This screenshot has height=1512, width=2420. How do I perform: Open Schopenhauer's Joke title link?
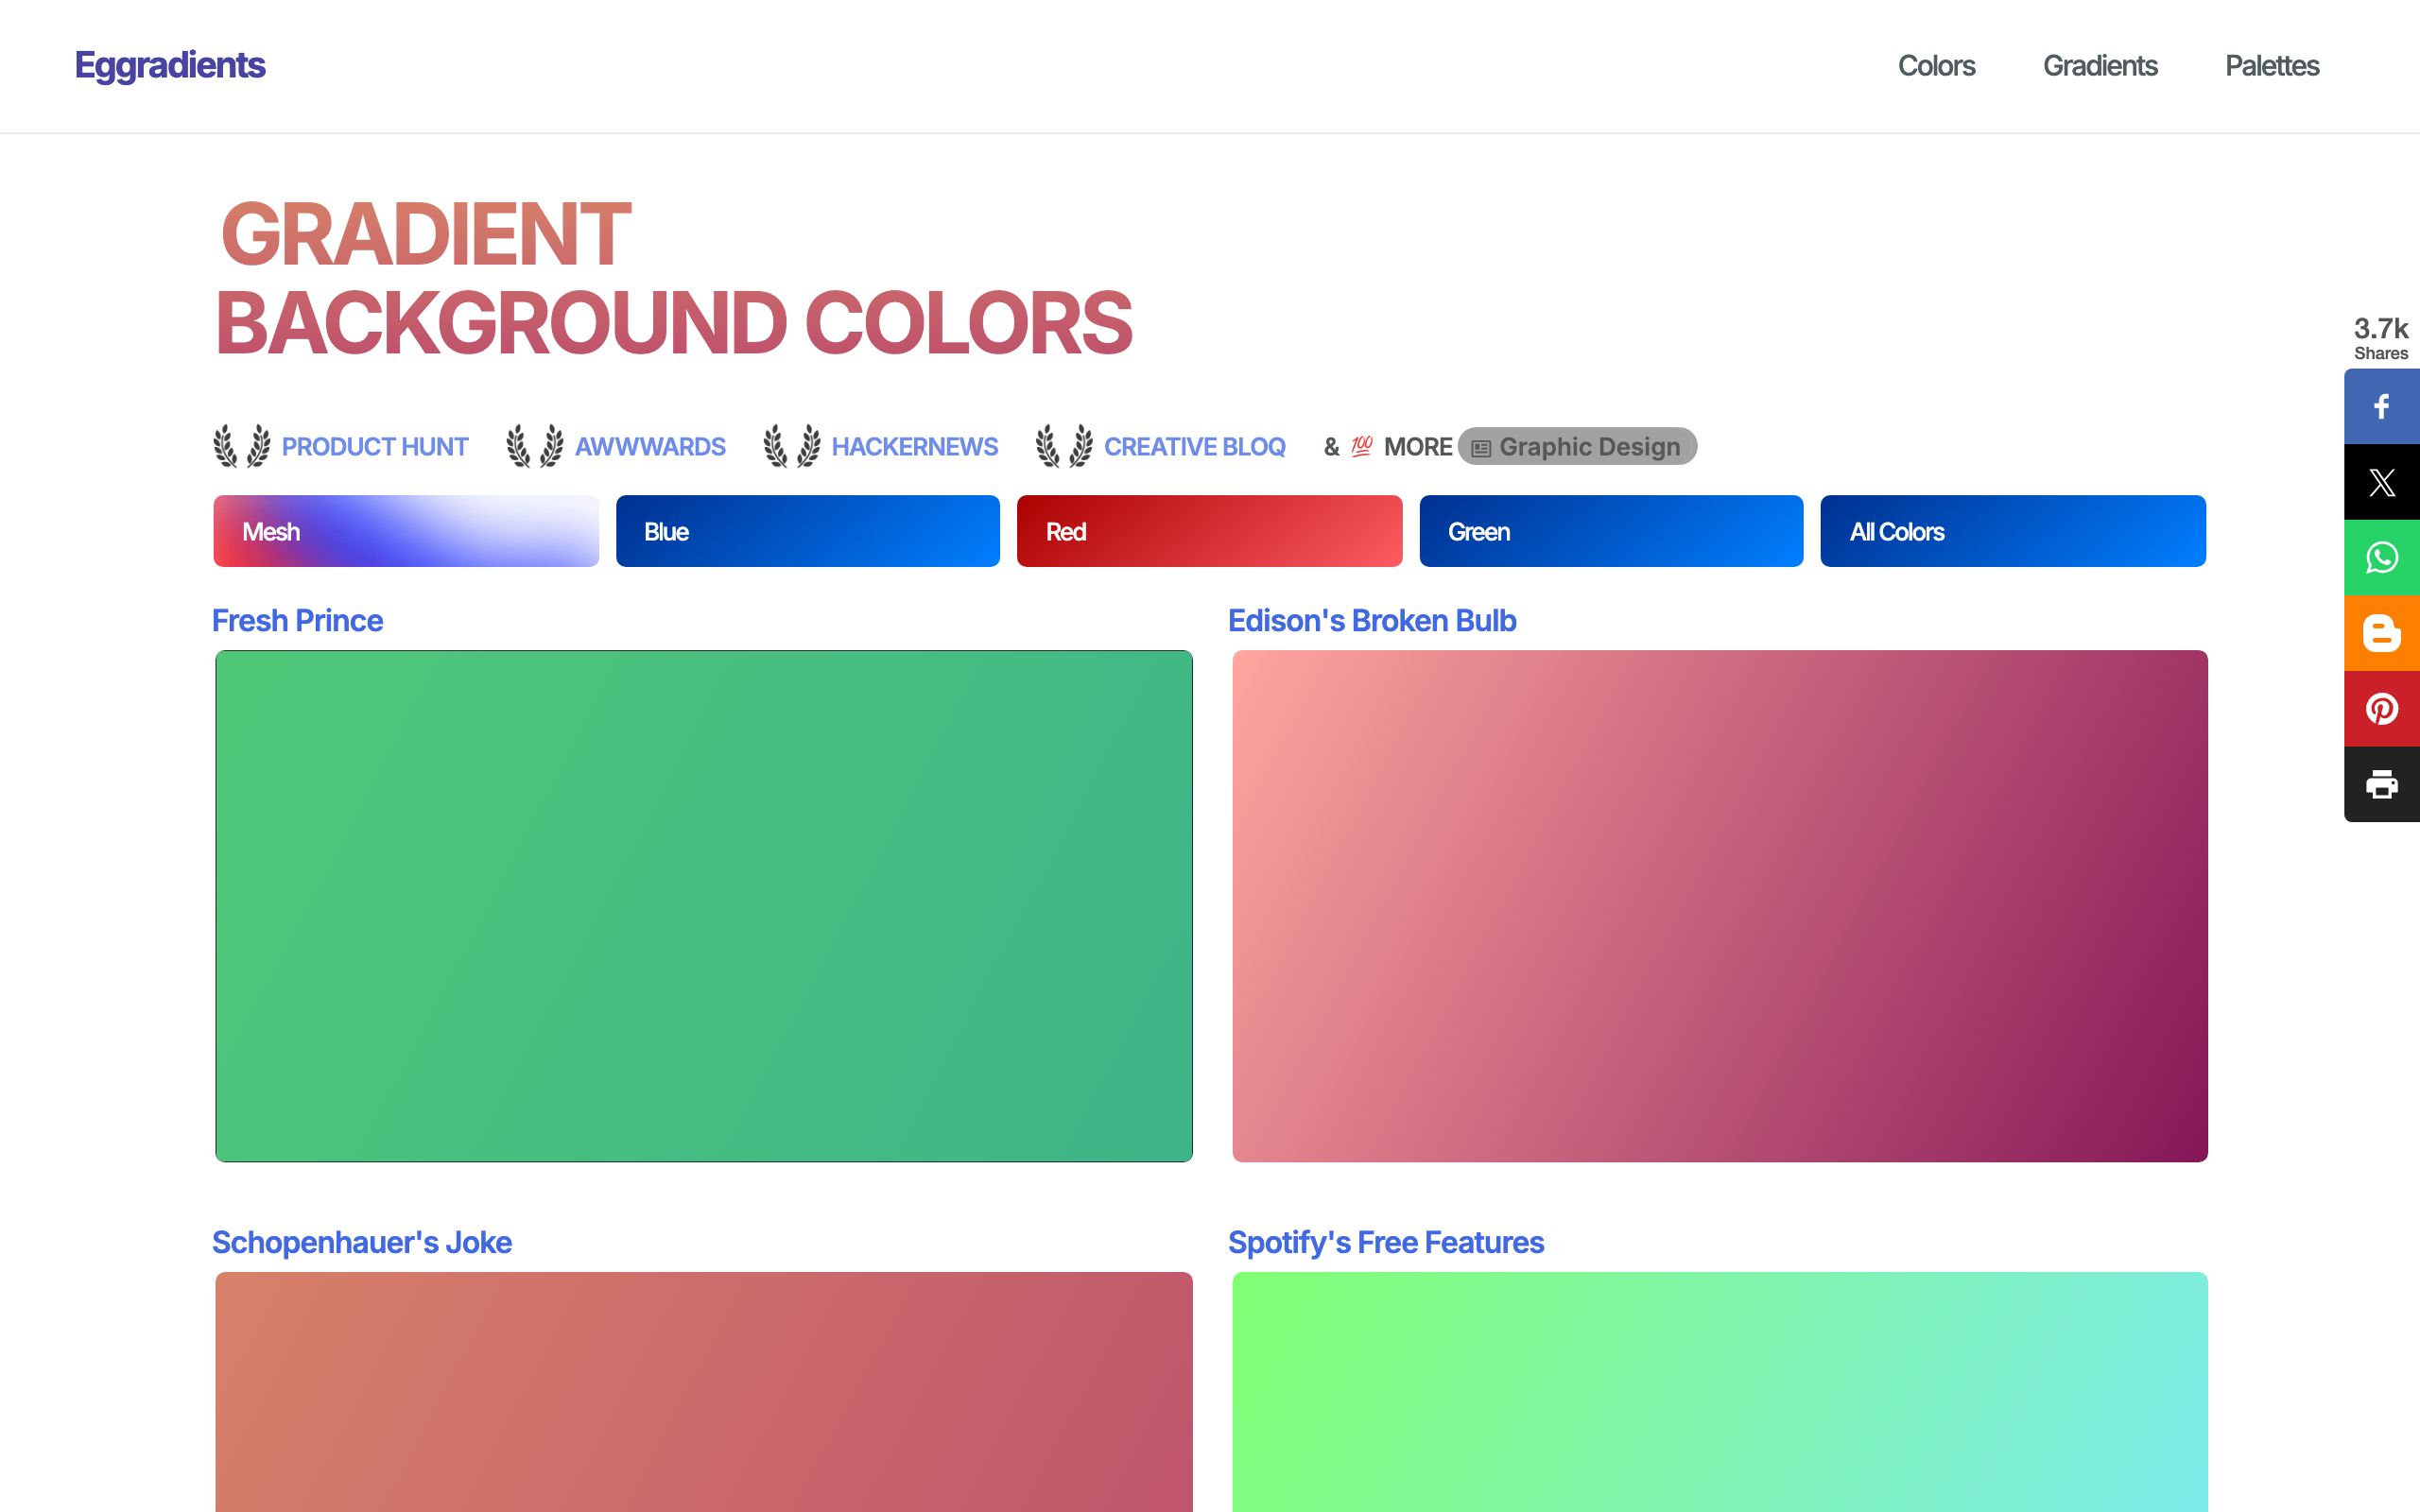(362, 1243)
